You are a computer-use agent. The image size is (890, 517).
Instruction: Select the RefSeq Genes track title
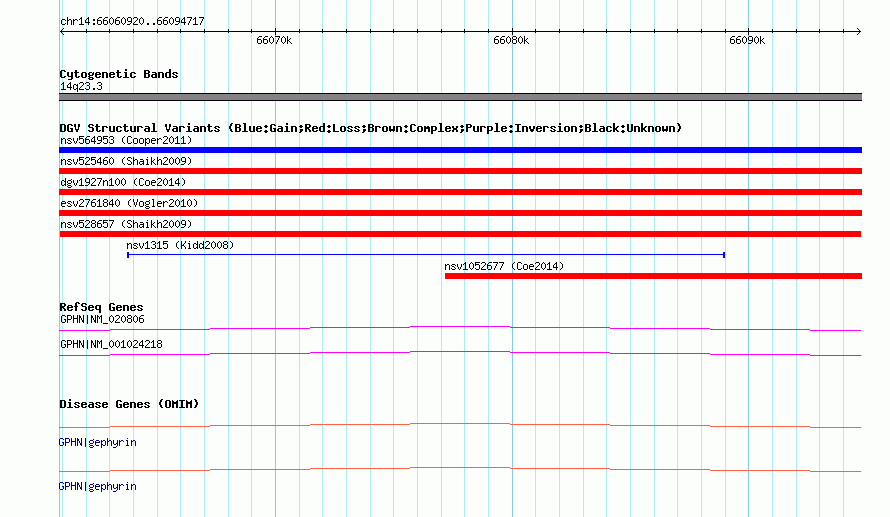(x=101, y=307)
